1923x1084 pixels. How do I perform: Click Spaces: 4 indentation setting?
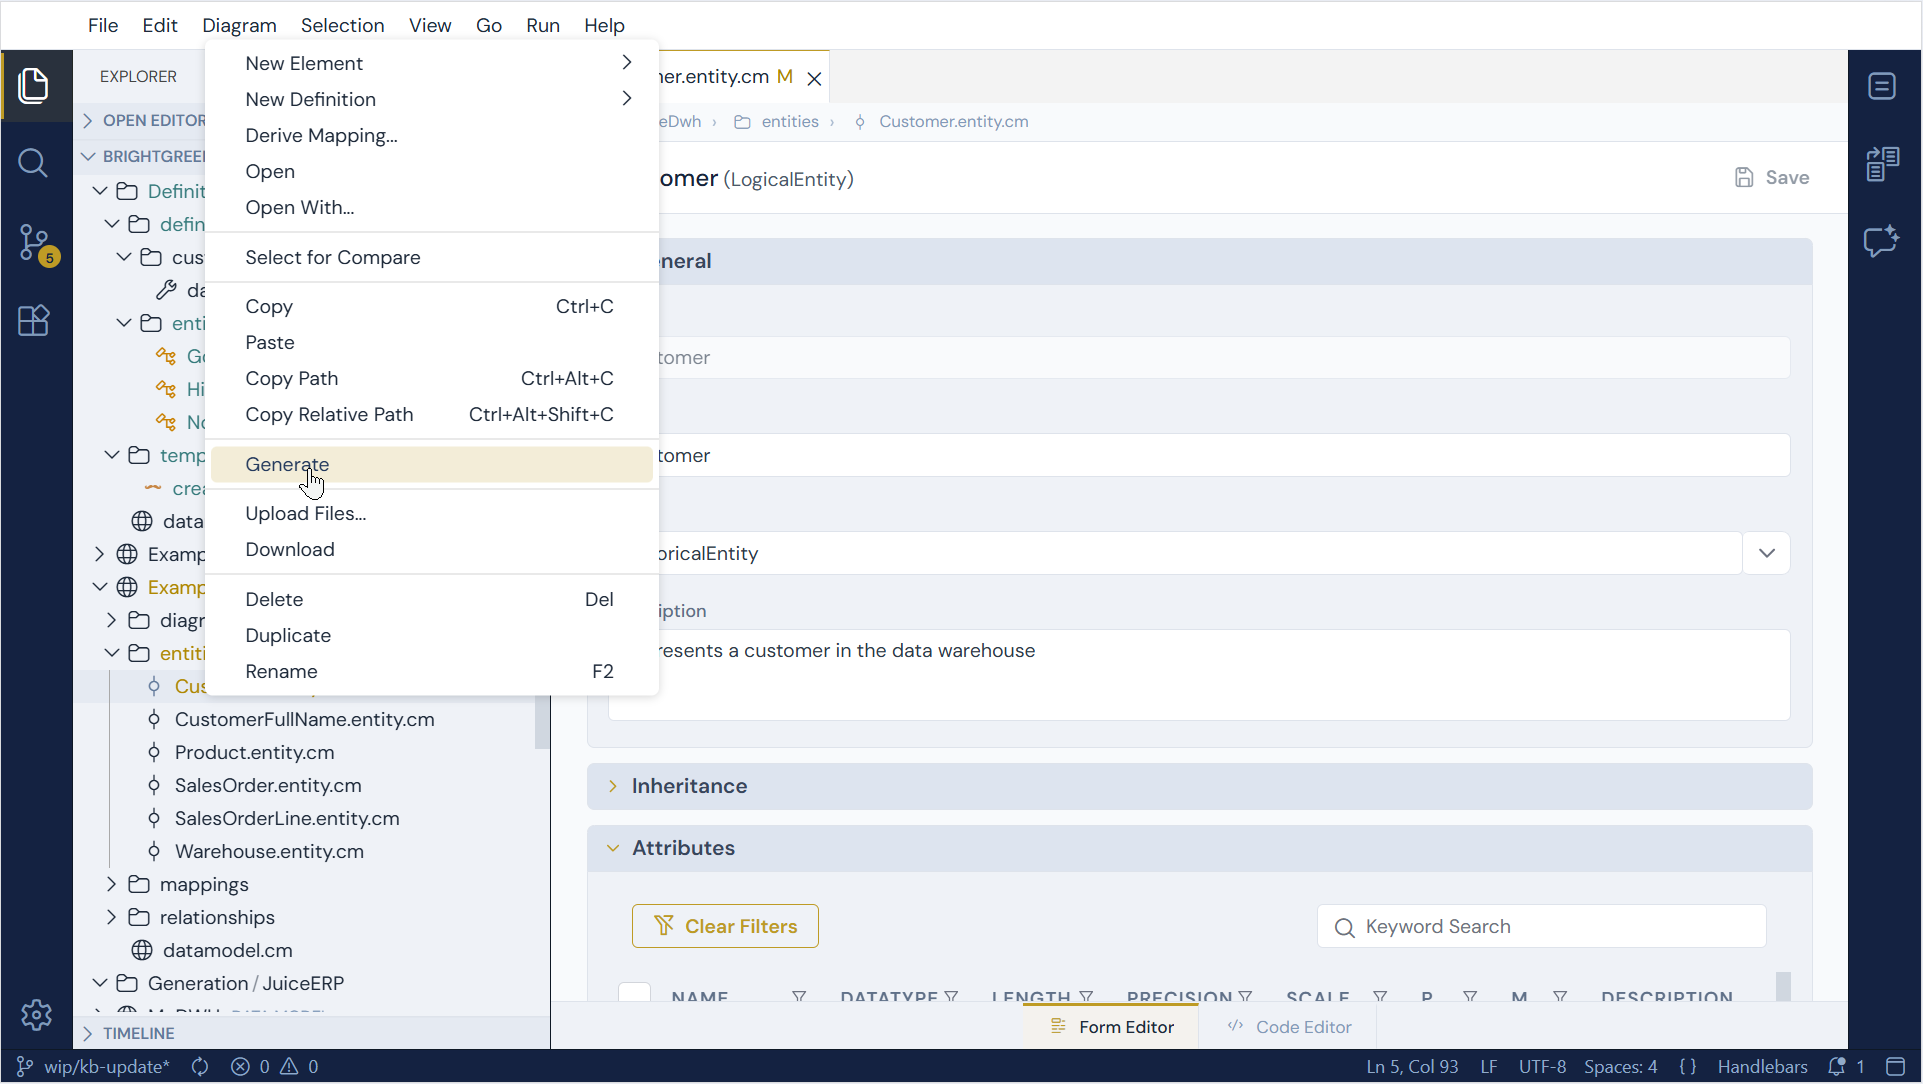(x=1620, y=1067)
